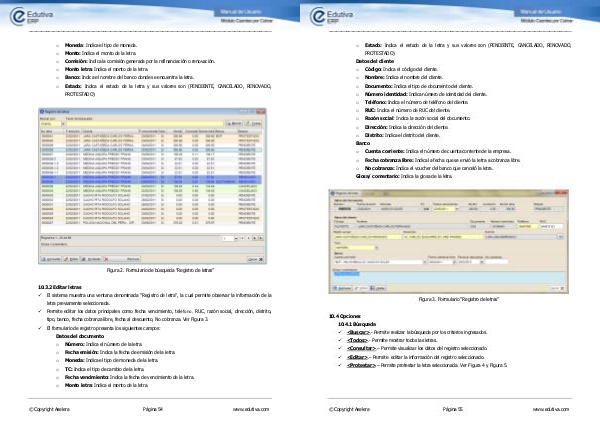Click the Edutiva ERP logo on left page
Image resolution: width=600 pixels, height=424 pixels.
(46, 14)
